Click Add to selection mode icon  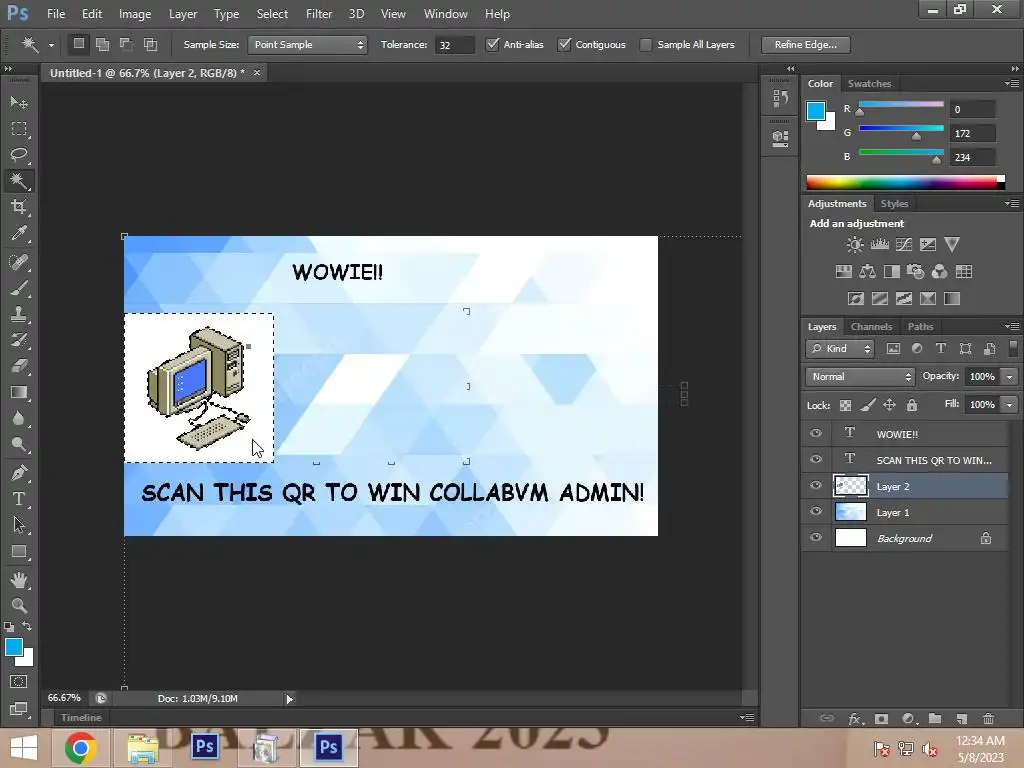pyautogui.click(x=103, y=44)
